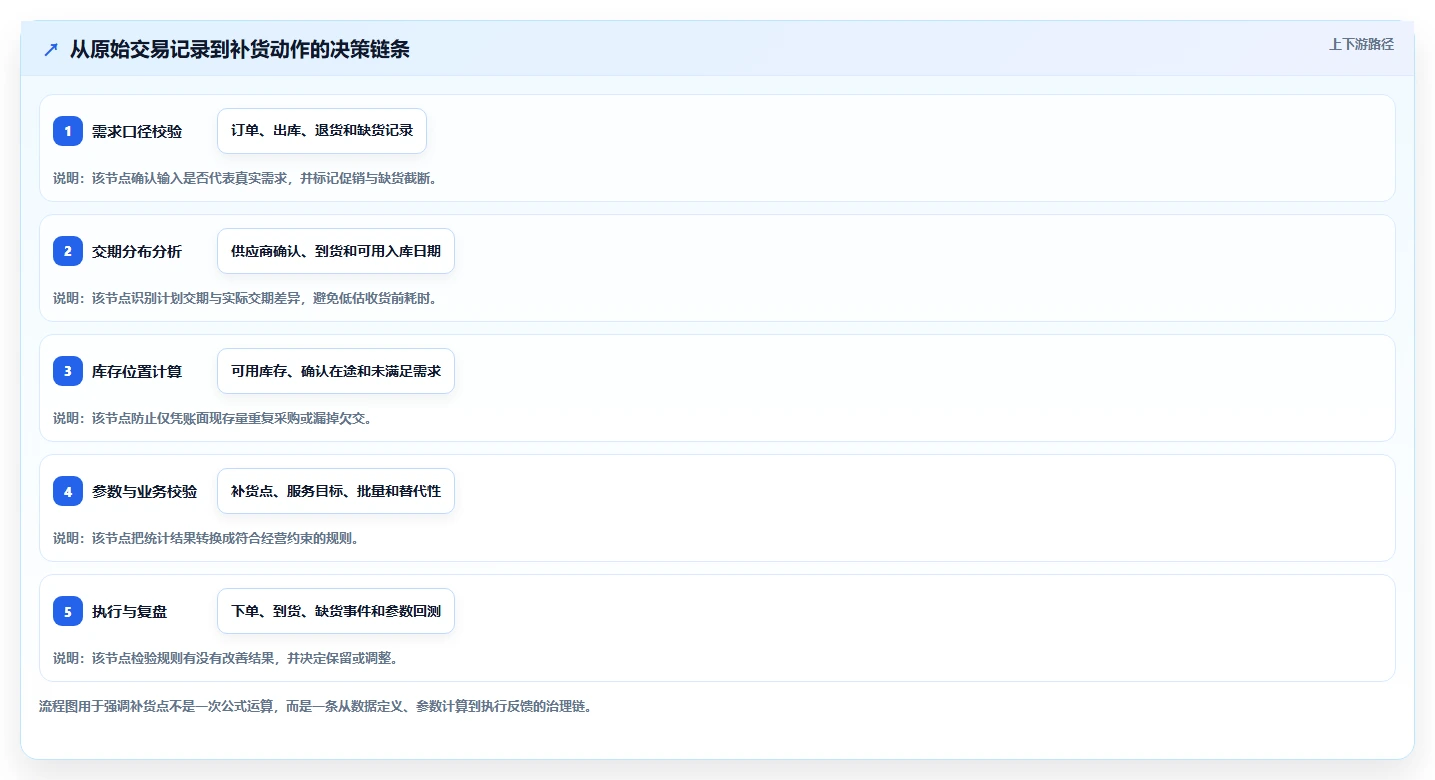Viewport: 1435px width, 780px height.
Task: Click the step 2 number badge
Action: click(x=68, y=251)
